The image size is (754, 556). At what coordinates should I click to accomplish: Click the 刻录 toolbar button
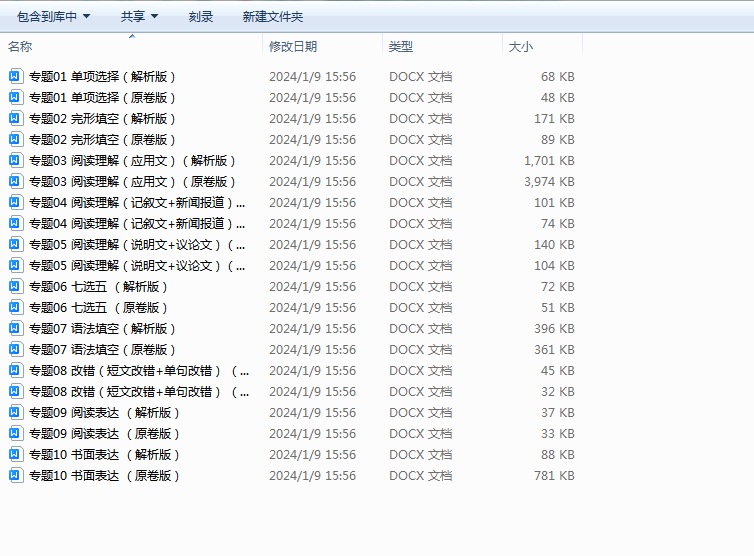tap(201, 17)
